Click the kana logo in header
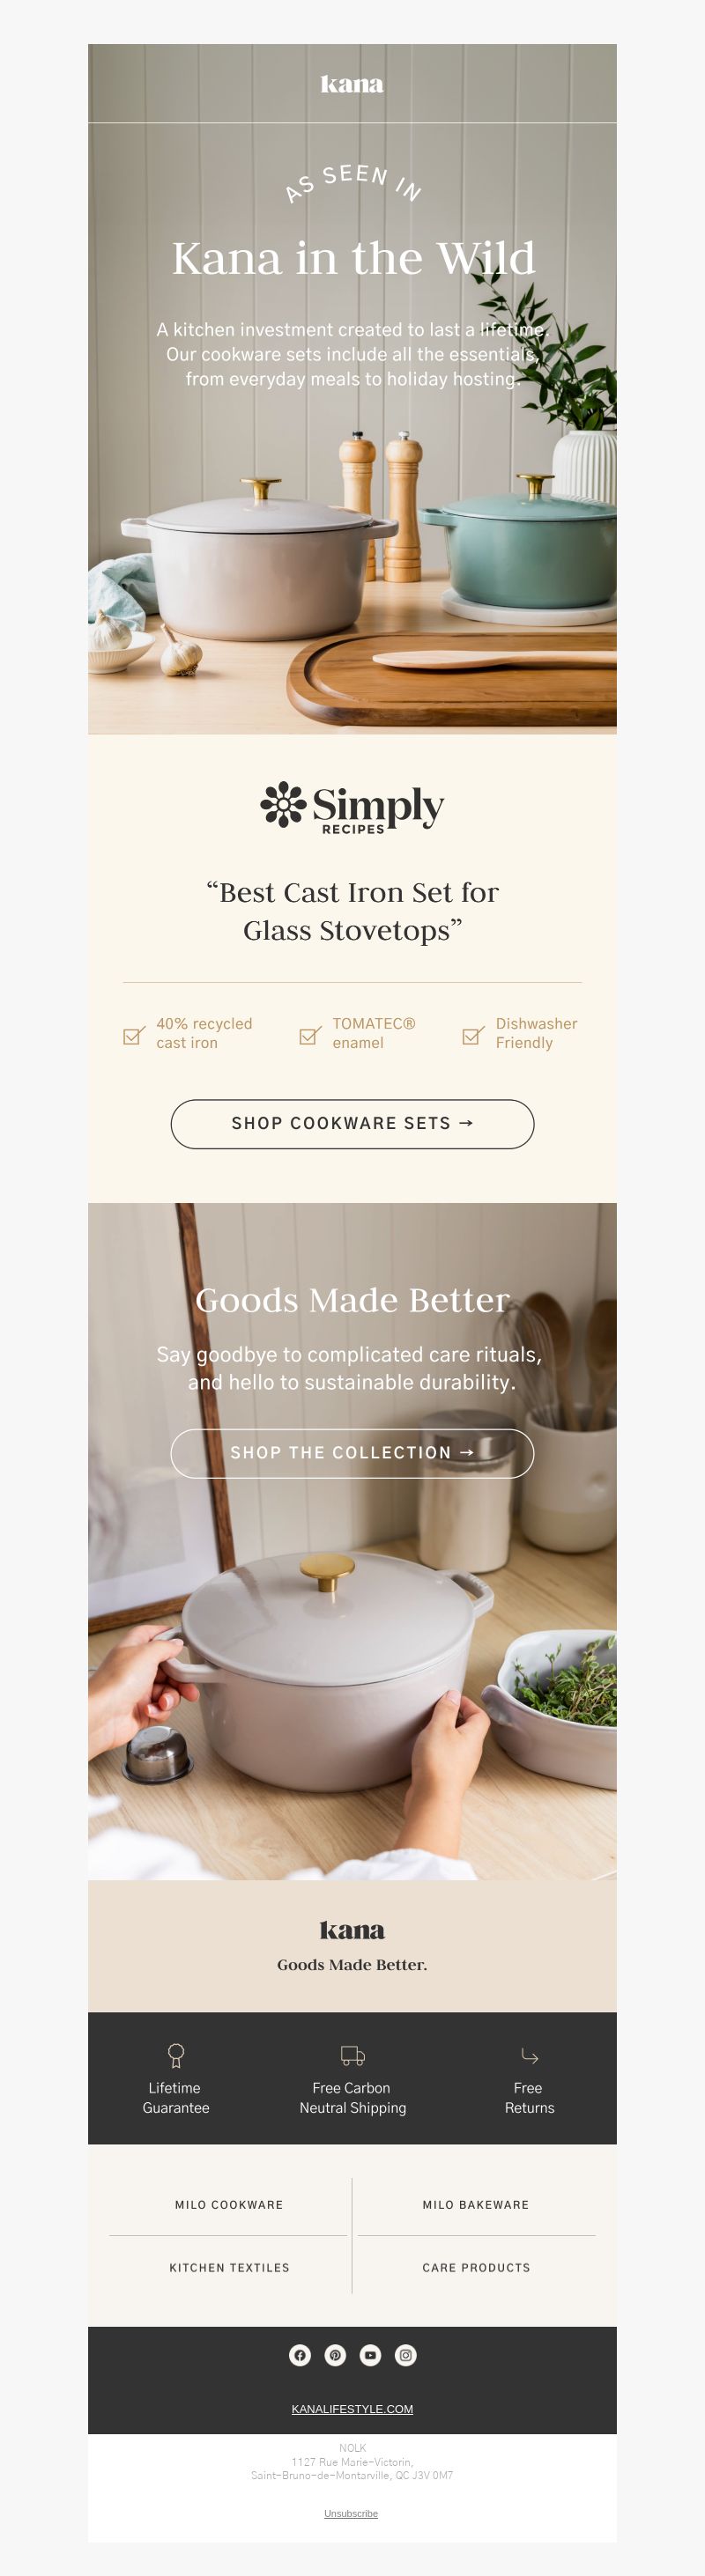705x2576 pixels. (352, 84)
